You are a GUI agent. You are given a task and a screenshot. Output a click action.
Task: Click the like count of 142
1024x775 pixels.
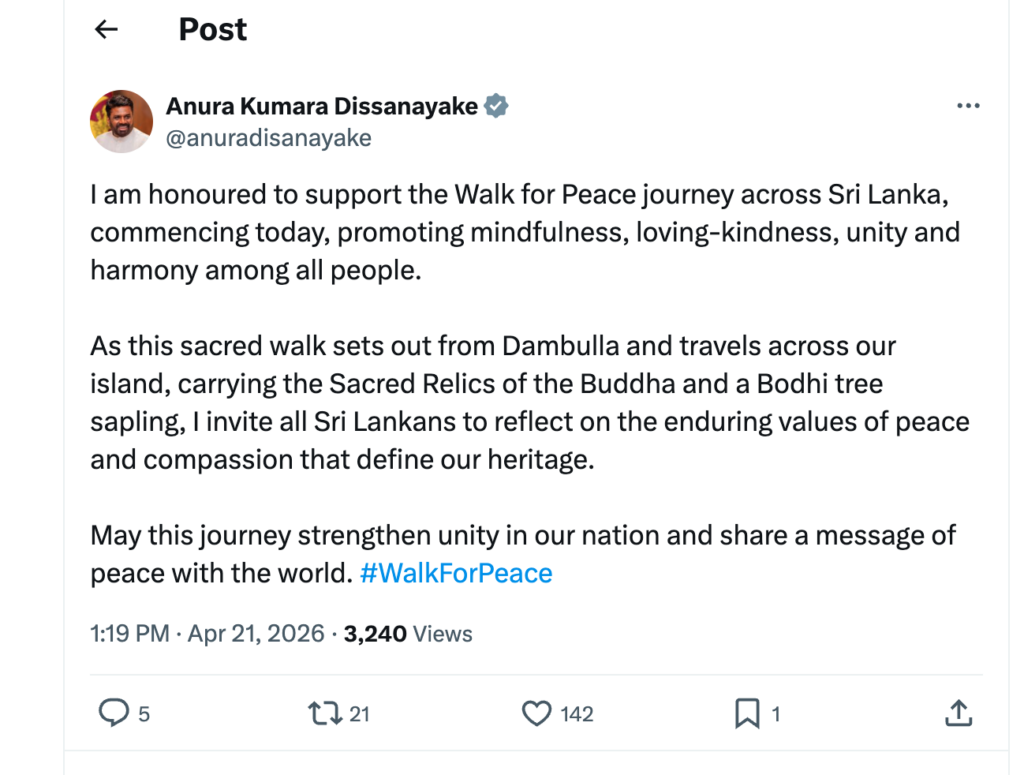point(577,714)
